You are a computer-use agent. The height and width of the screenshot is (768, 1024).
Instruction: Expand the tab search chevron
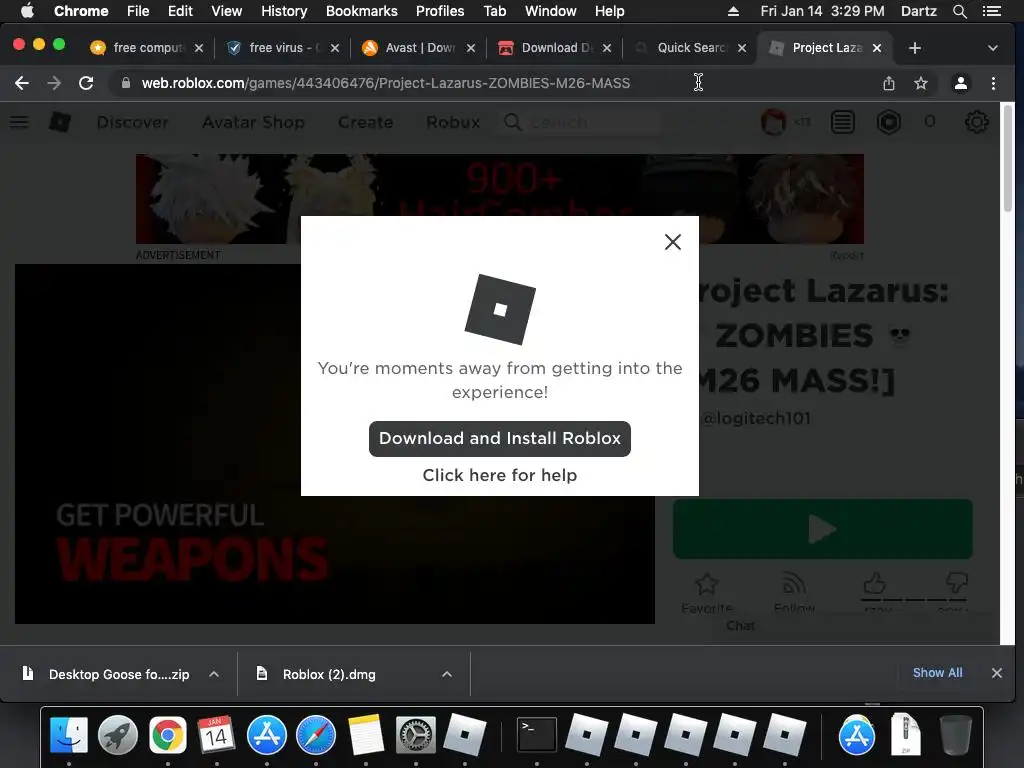point(993,48)
